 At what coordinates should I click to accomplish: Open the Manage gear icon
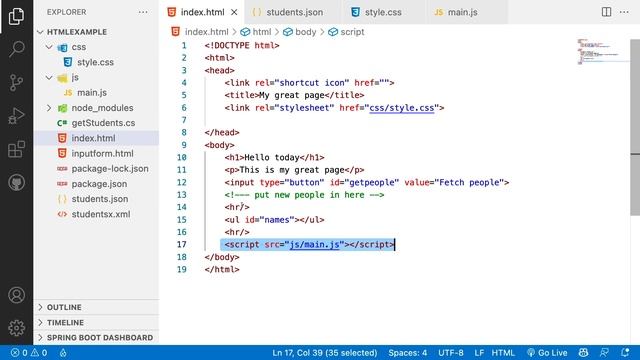point(16,328)
